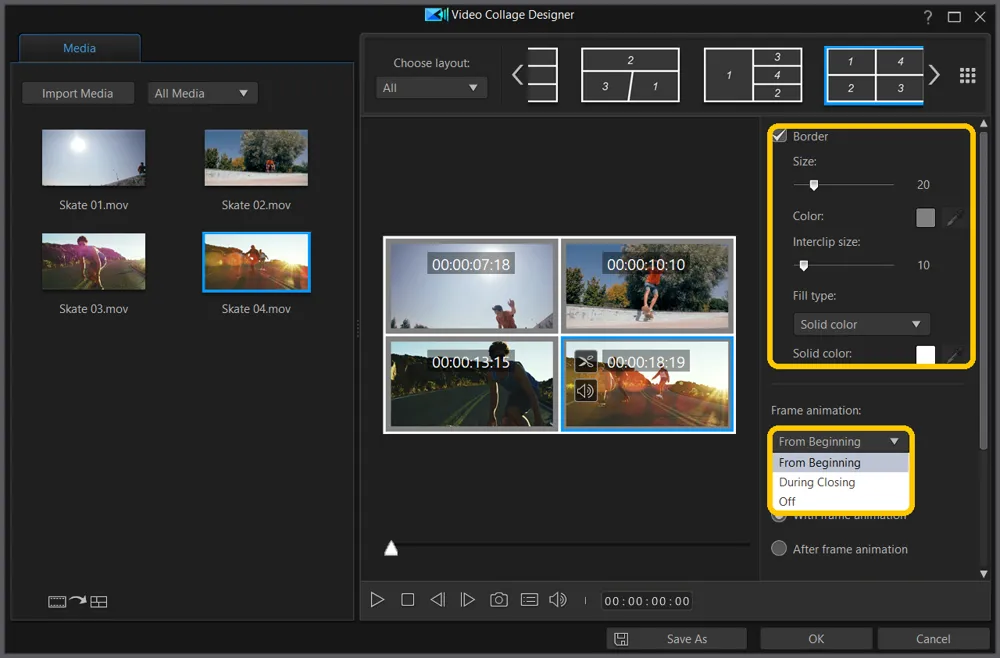Select the Skate 04.mov thumbnail
Viewport: 1000px width, 658px height.
click(x=256, y=262)
